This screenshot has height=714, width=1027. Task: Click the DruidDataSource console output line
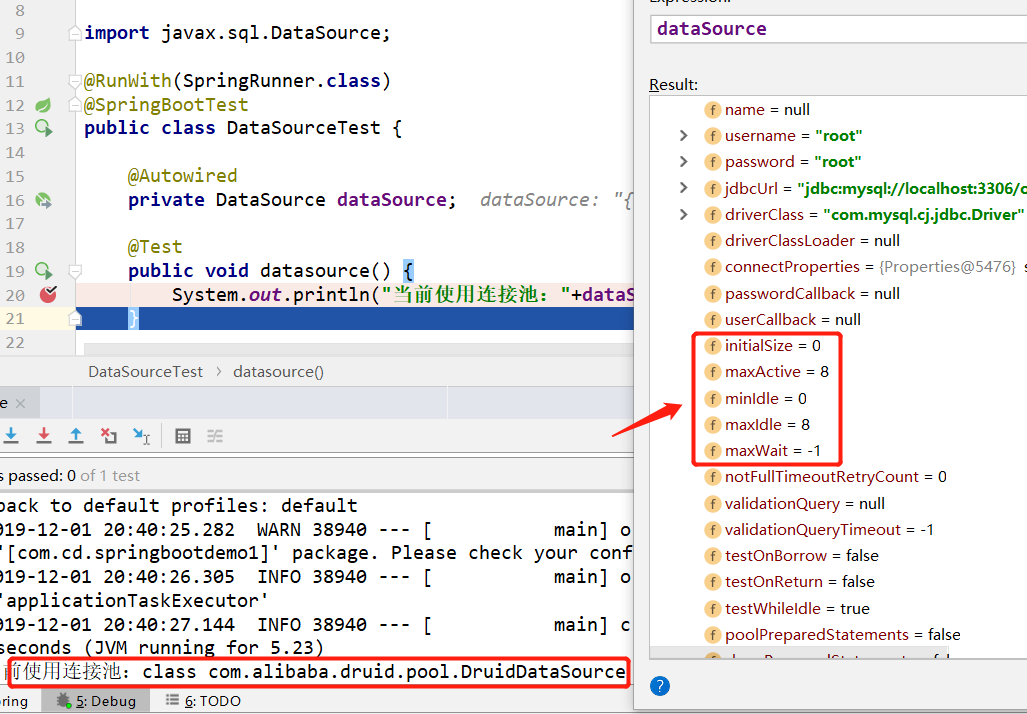click(x=316, y=672)
